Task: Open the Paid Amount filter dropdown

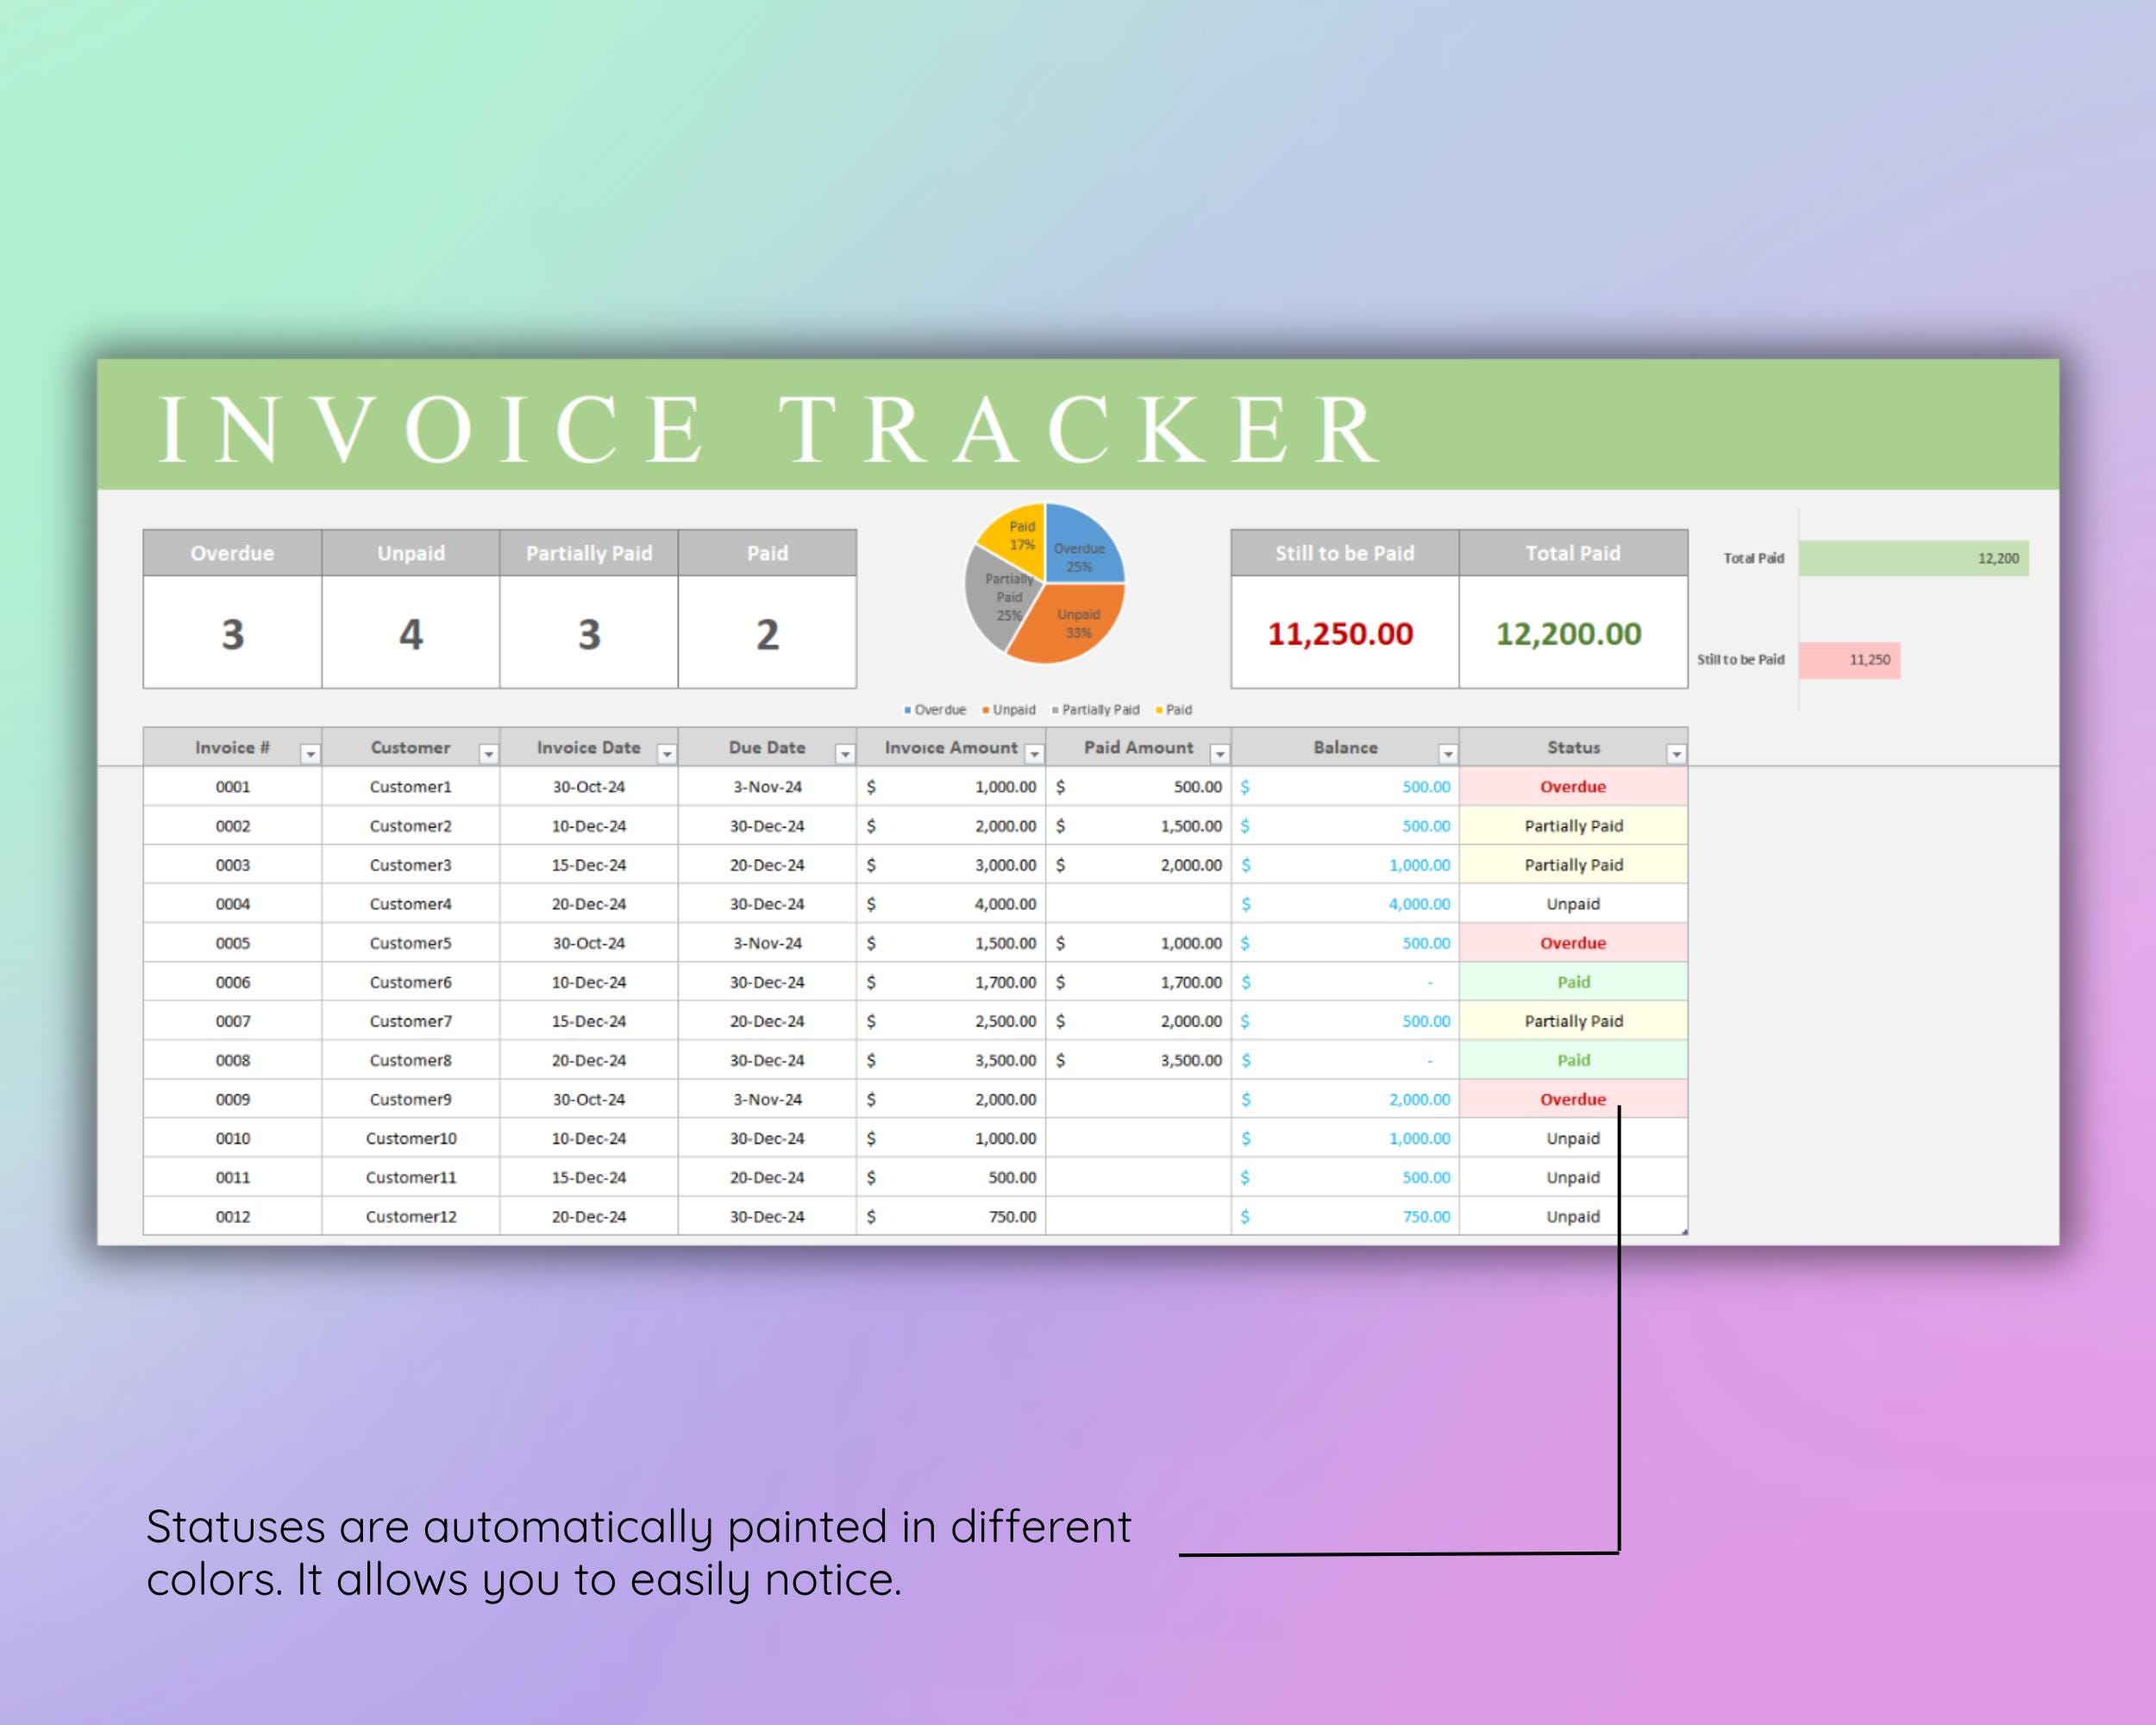Action: coord(1219,754)
